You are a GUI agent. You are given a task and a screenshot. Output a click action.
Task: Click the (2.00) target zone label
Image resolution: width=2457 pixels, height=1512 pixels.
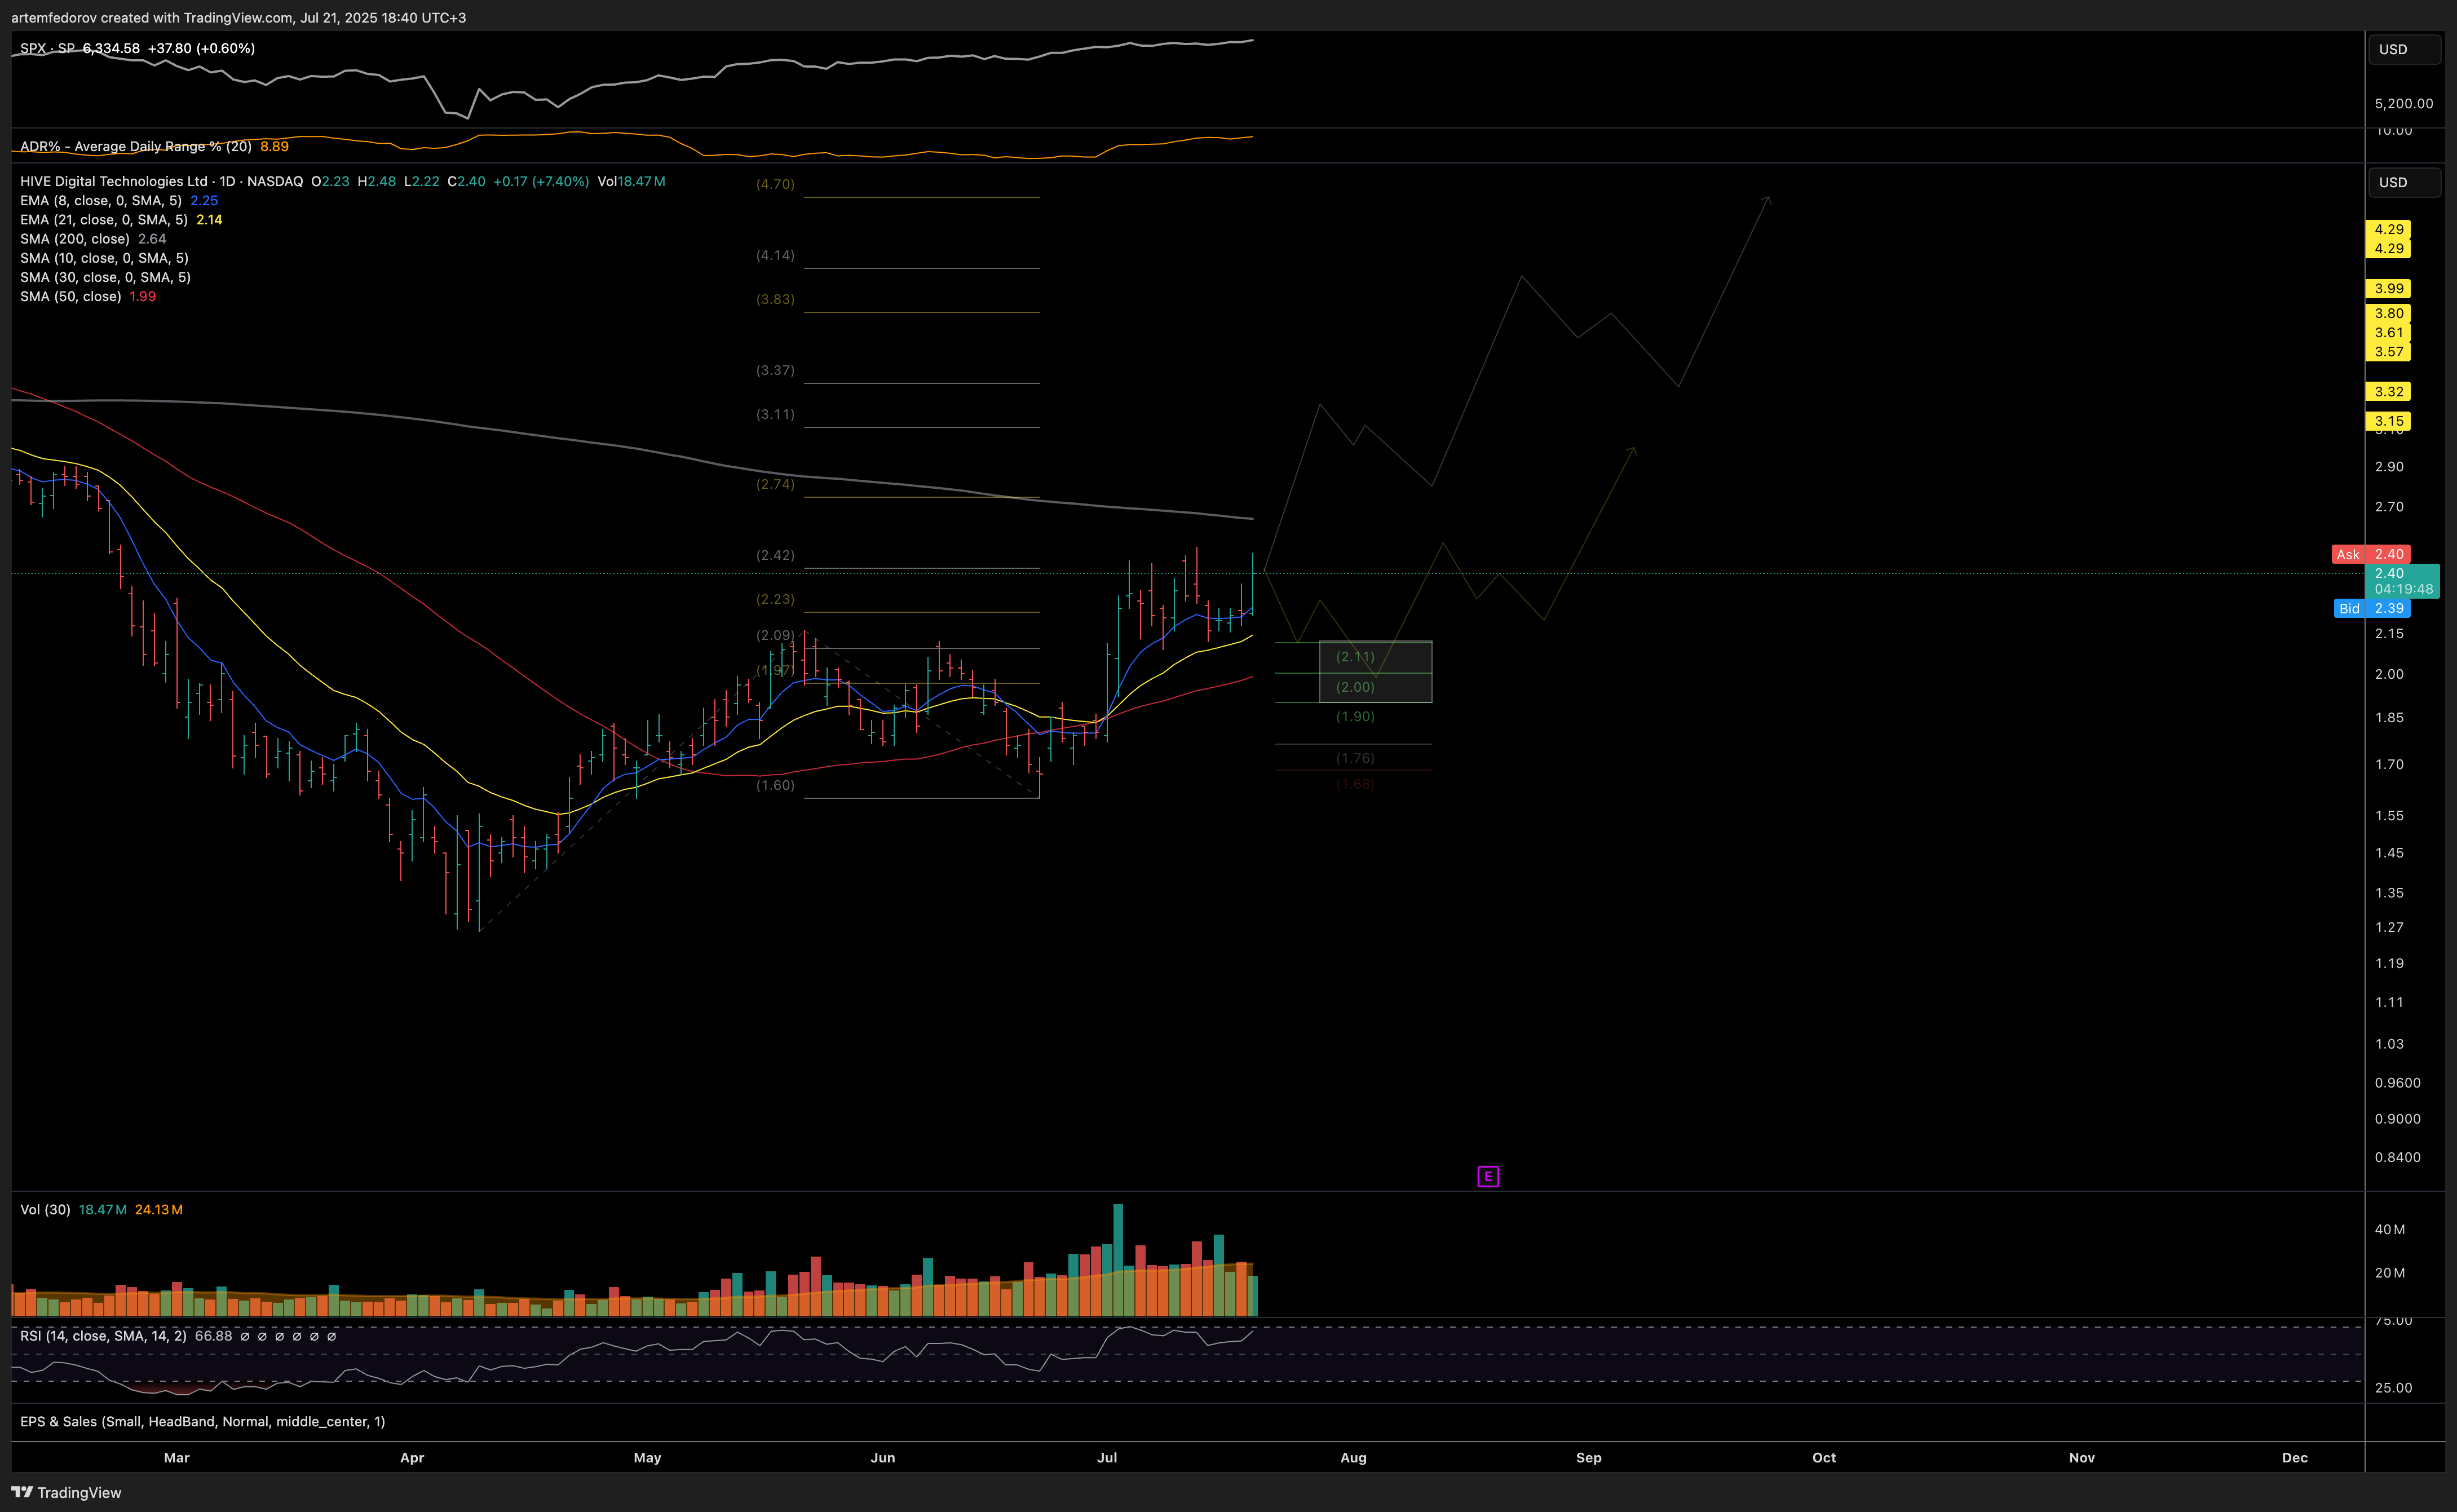tap(1355, 687)
